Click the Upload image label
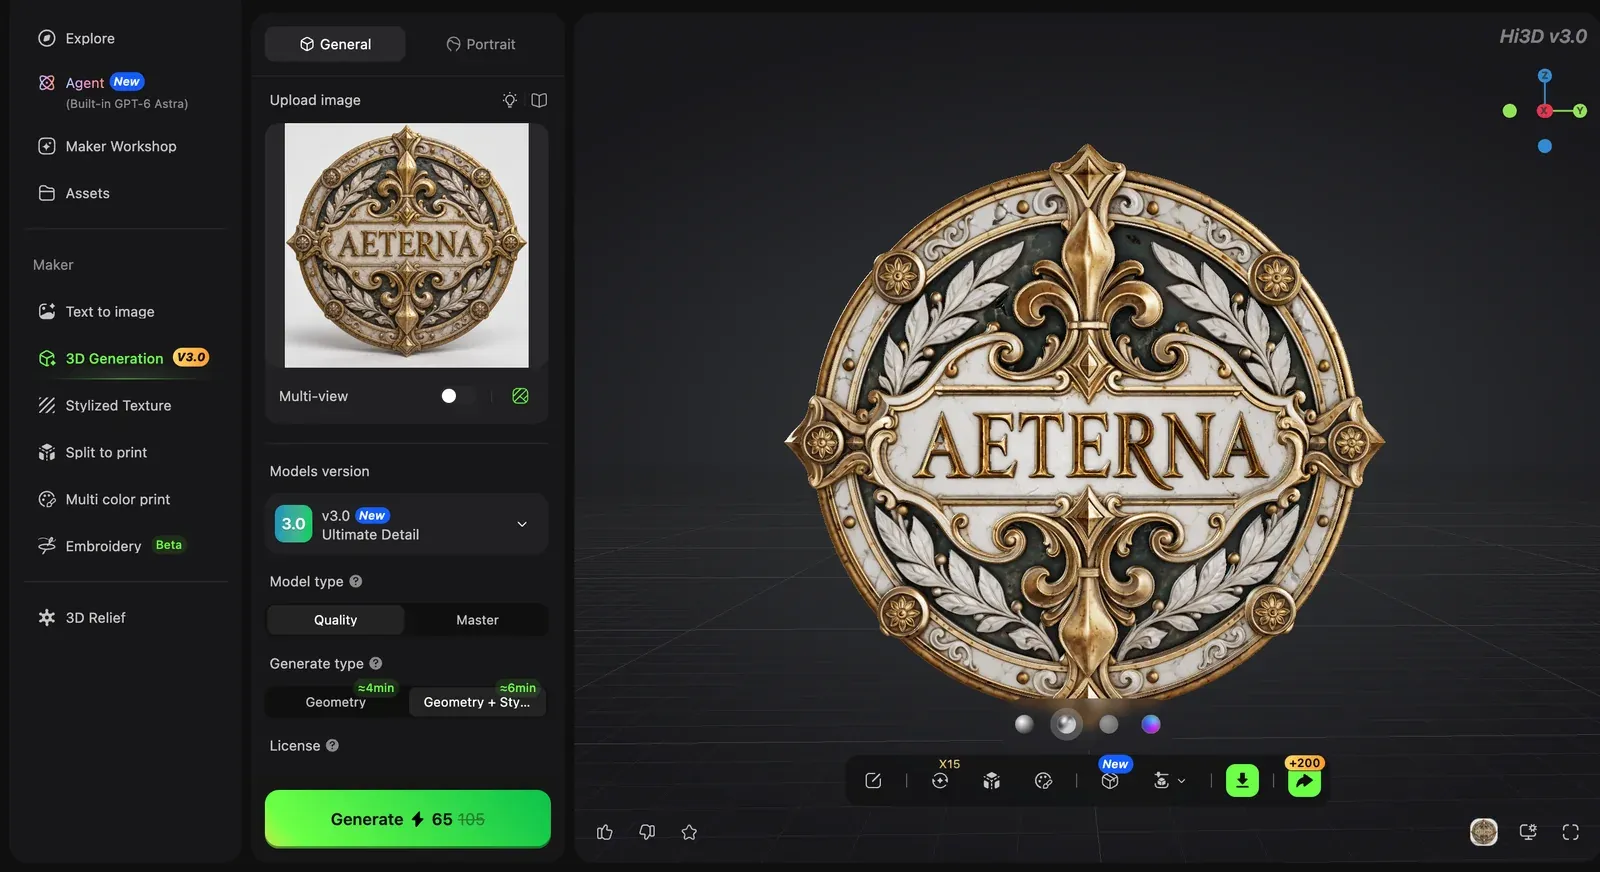 315,100
